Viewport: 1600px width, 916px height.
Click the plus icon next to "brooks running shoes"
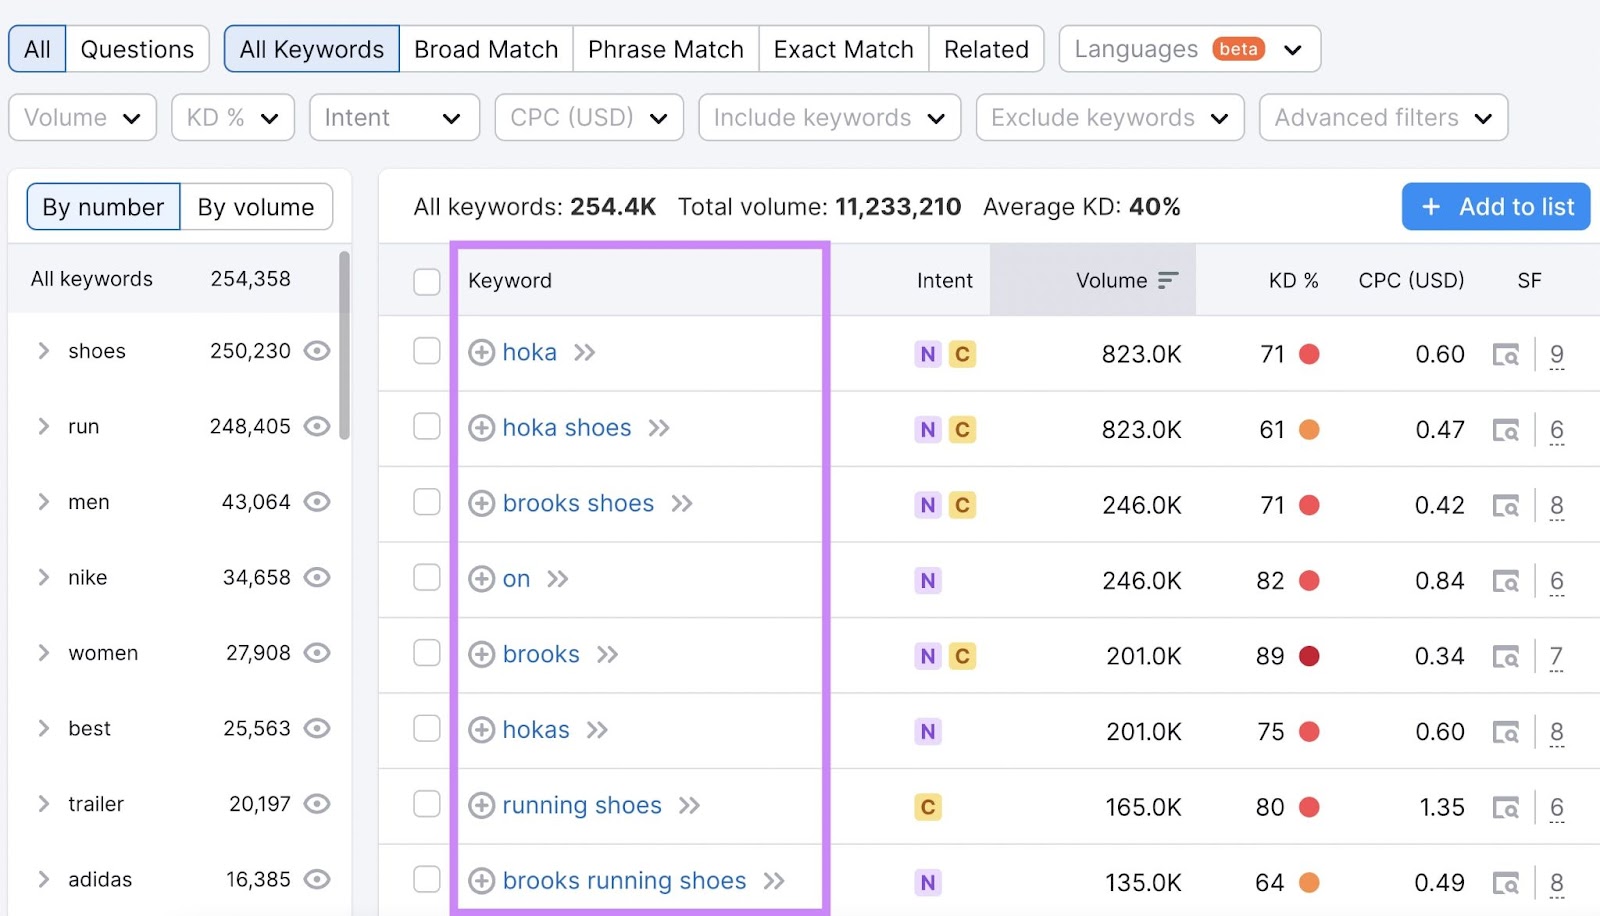[482, 881]
